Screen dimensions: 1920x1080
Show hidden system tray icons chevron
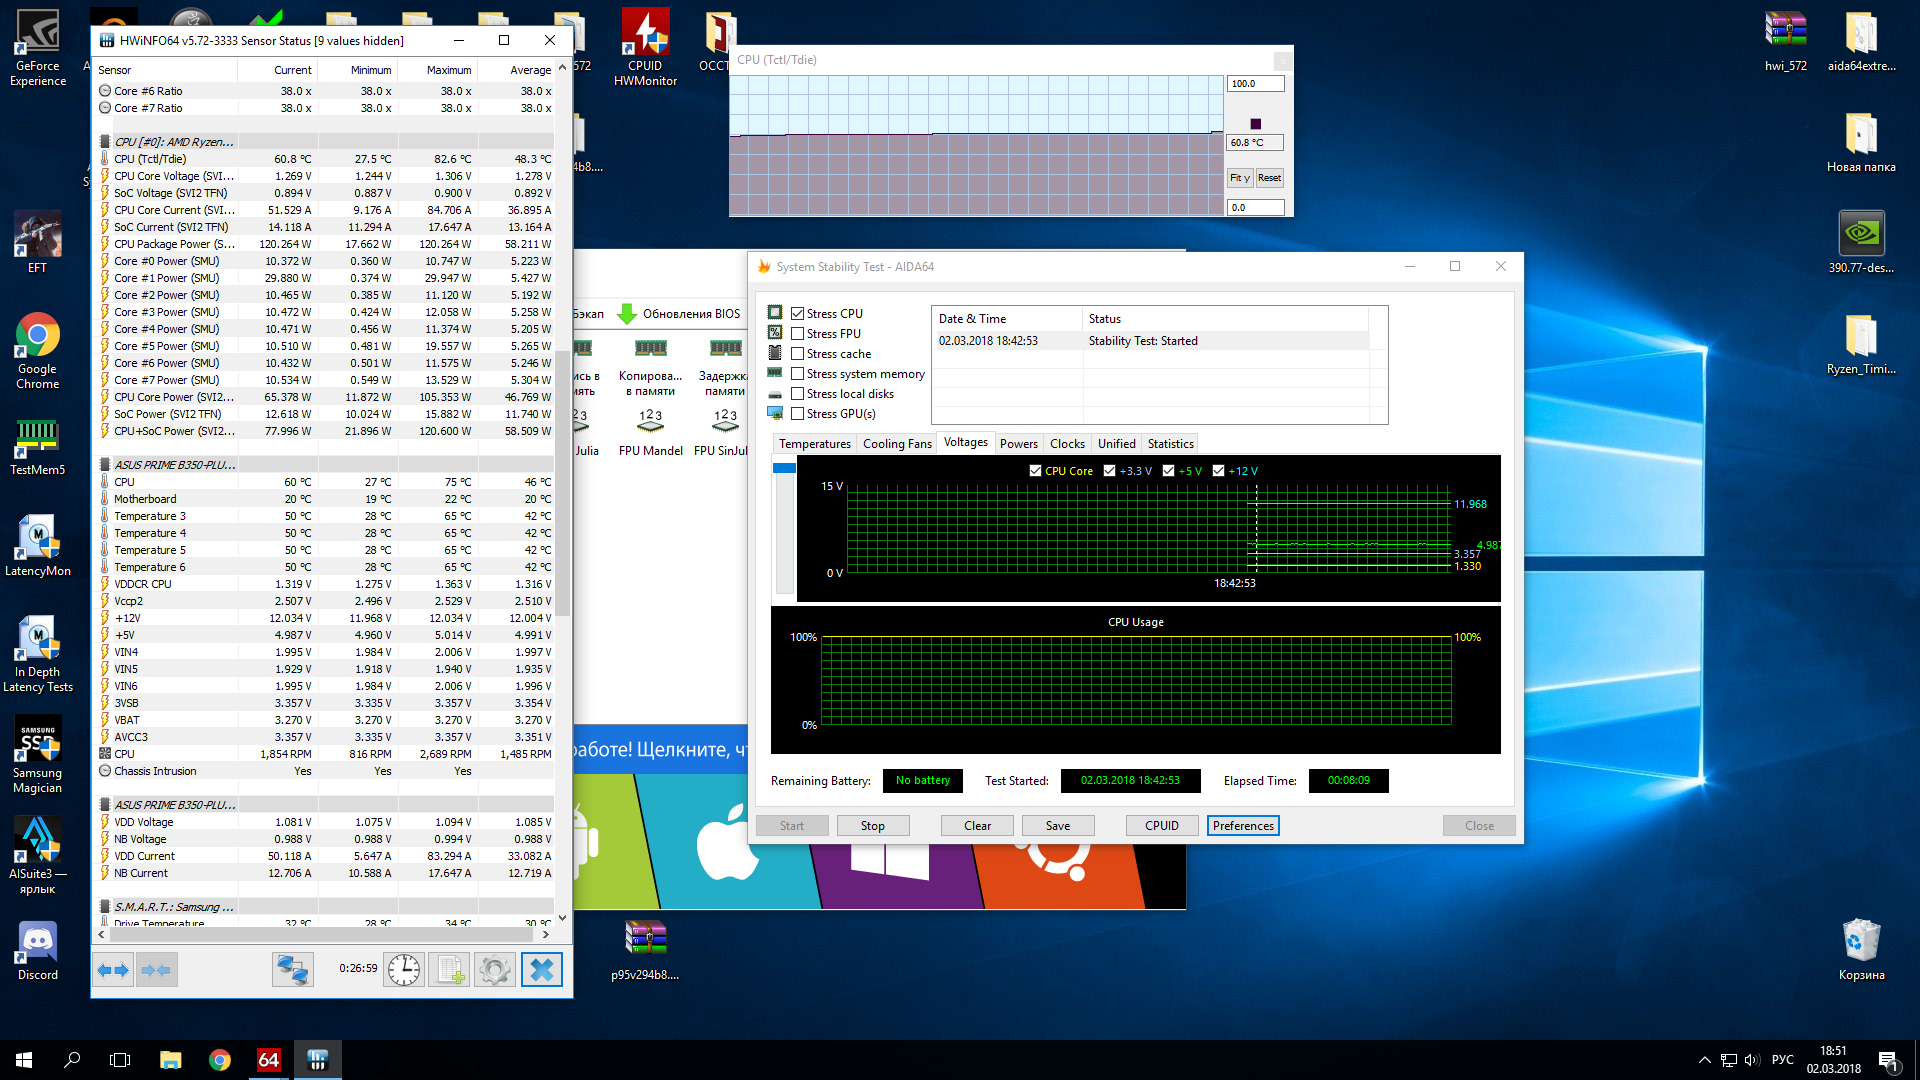1704,1060
